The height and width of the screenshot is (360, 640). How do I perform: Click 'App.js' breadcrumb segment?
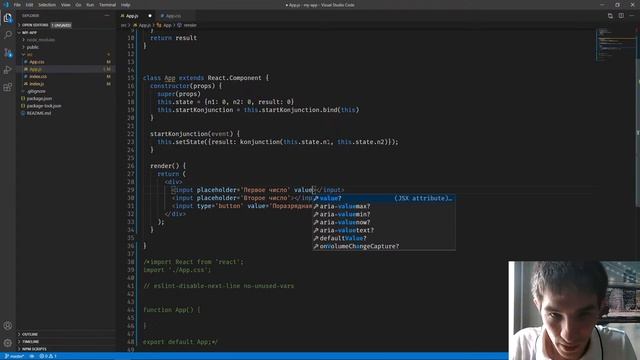click(x=142, y=25)
